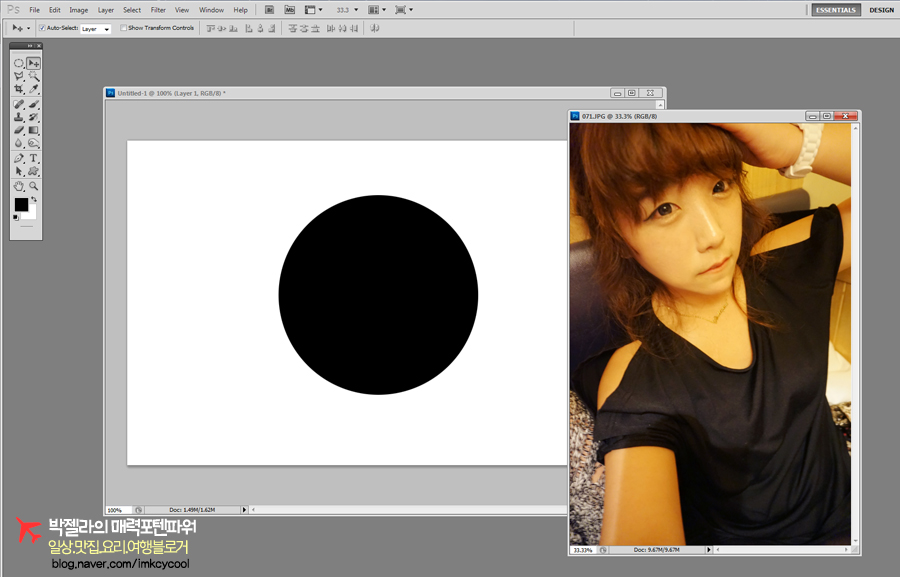Switch to the Design workspace
The width and height of the screenshot is (900, 577).
click(881, 10)
